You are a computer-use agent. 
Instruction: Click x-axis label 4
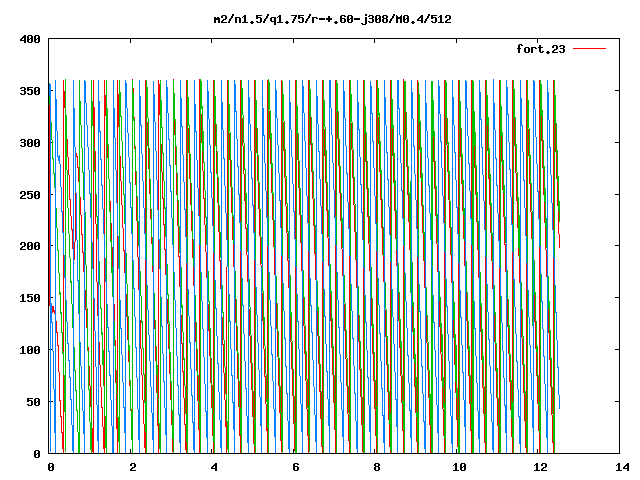(x=214, y=467)
